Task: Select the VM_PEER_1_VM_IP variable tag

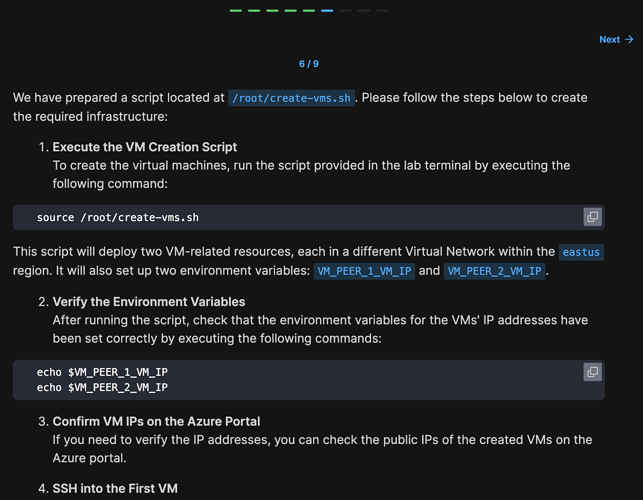Action: pyautogui.click(x=364, y=271)
